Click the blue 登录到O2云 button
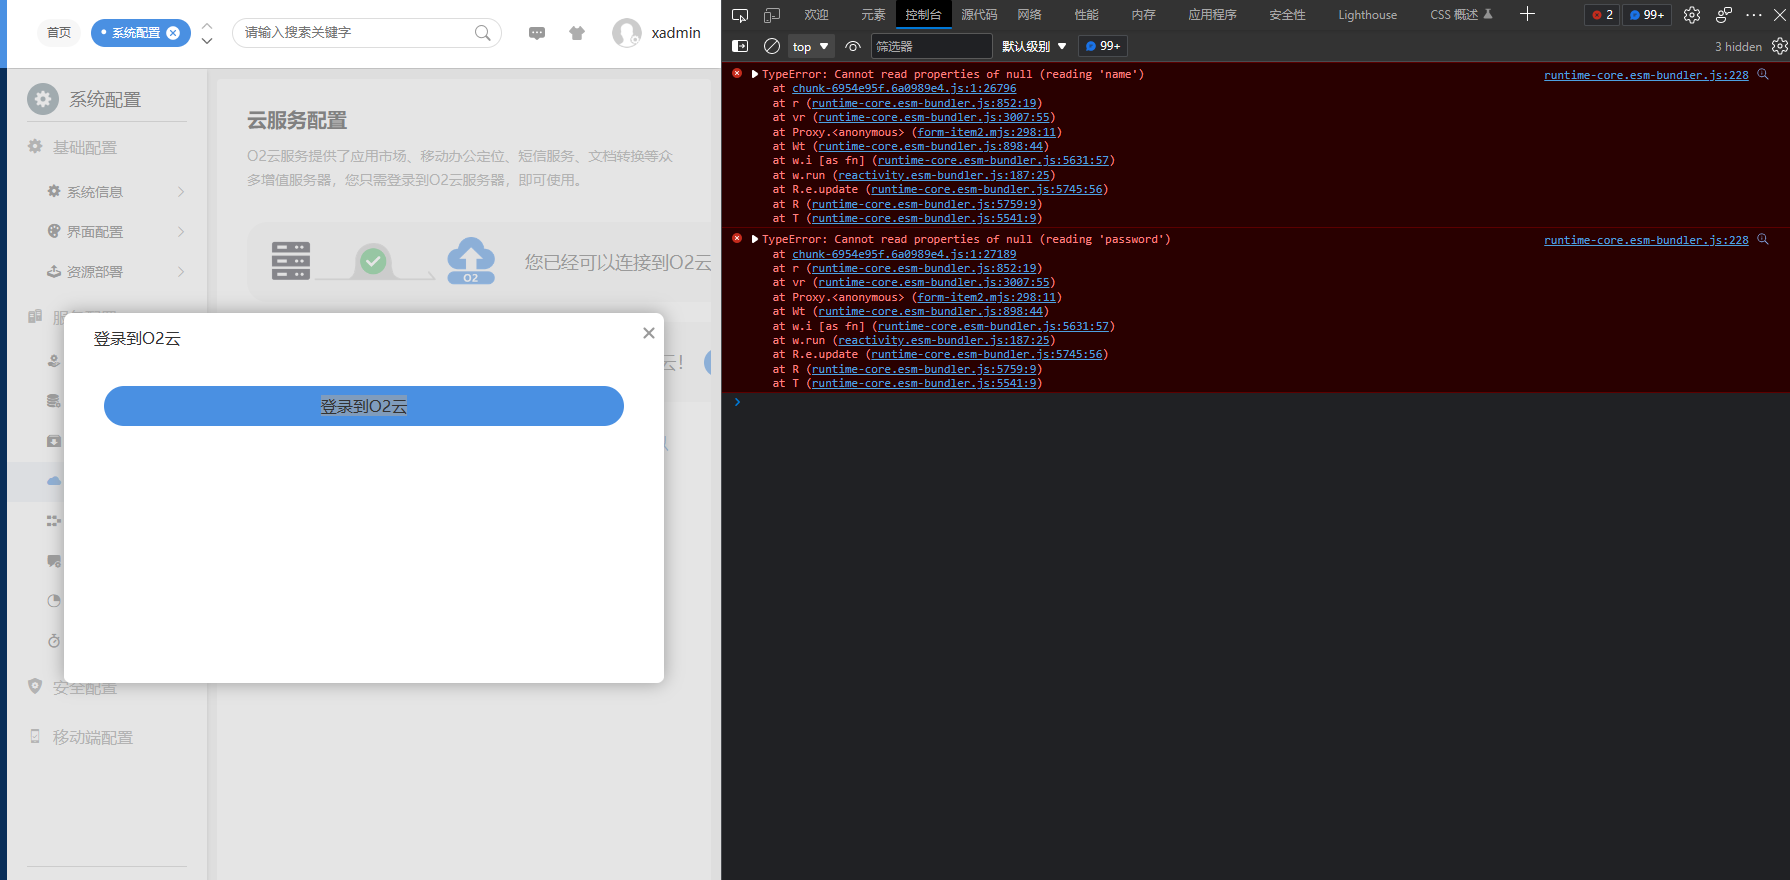The width and height of the screenshot is (1790, 880). (364, 406)
